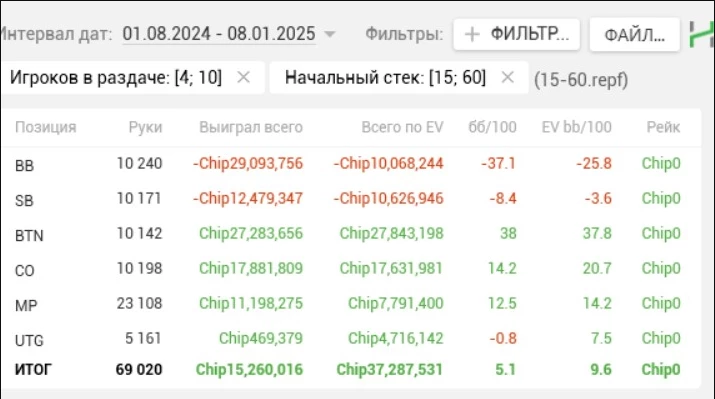Select the ИТОГ totals row
The width and height of the screenshot is (715, 399).
(350, 369)
